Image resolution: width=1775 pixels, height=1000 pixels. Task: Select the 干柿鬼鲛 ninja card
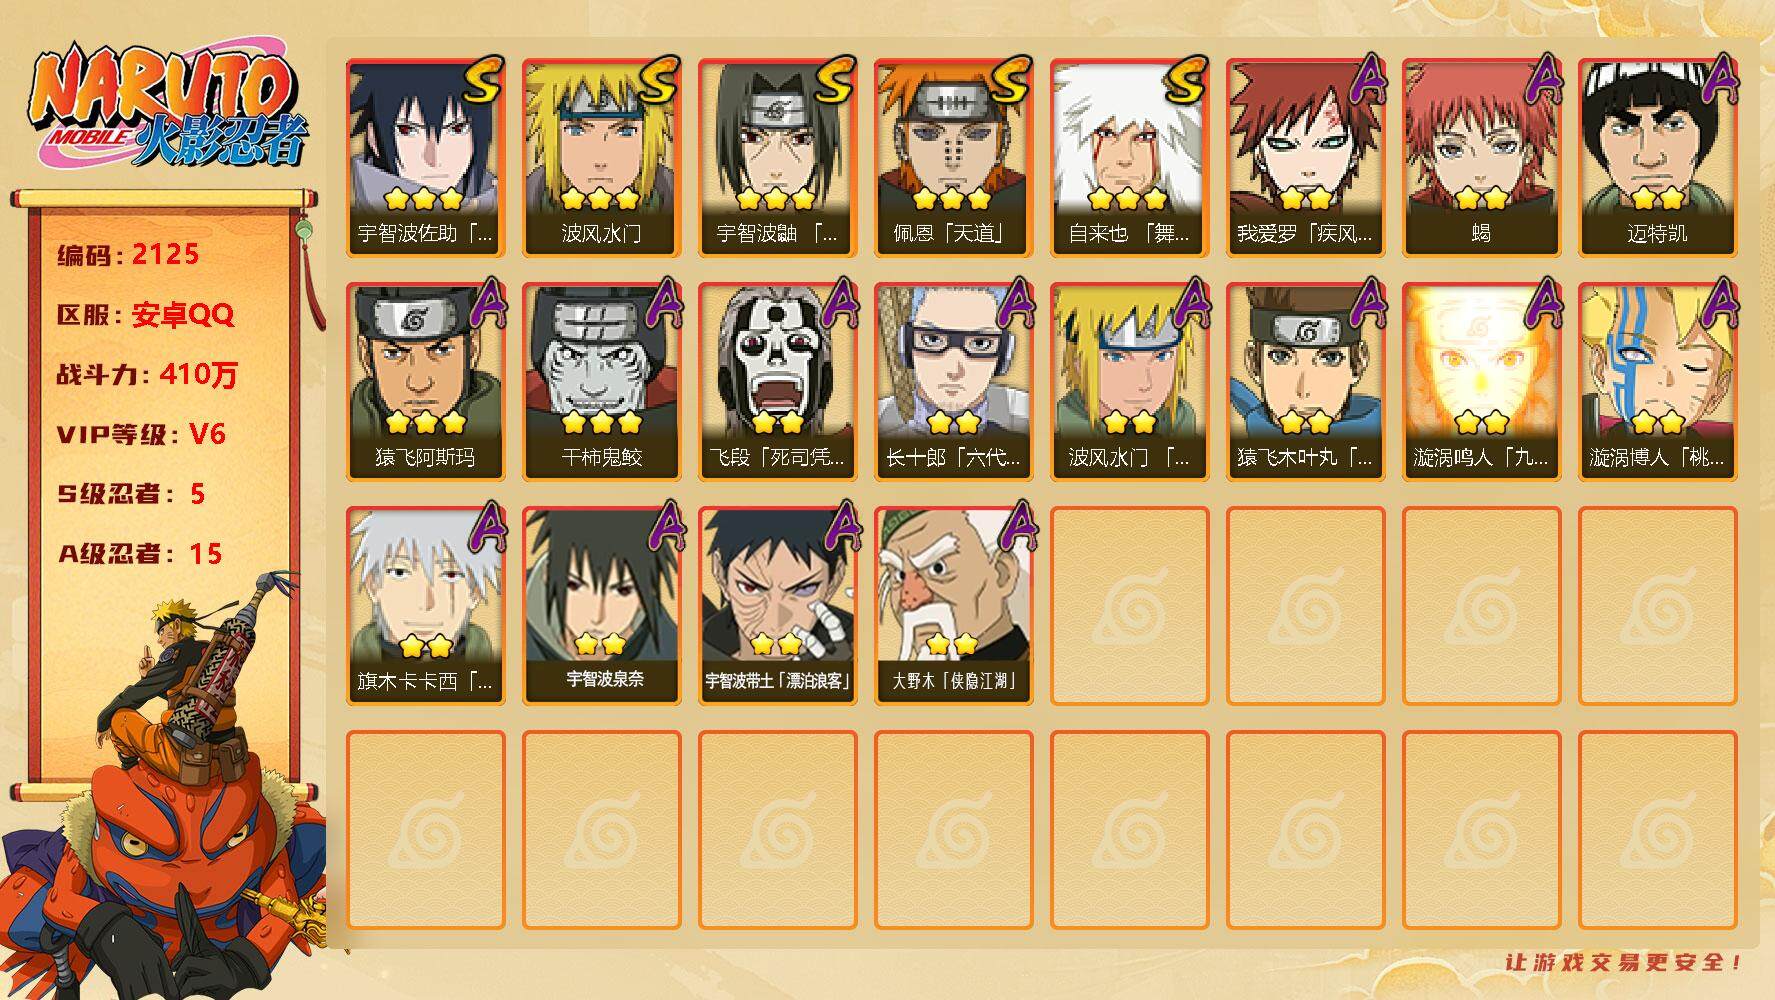(x=601, y=382)
